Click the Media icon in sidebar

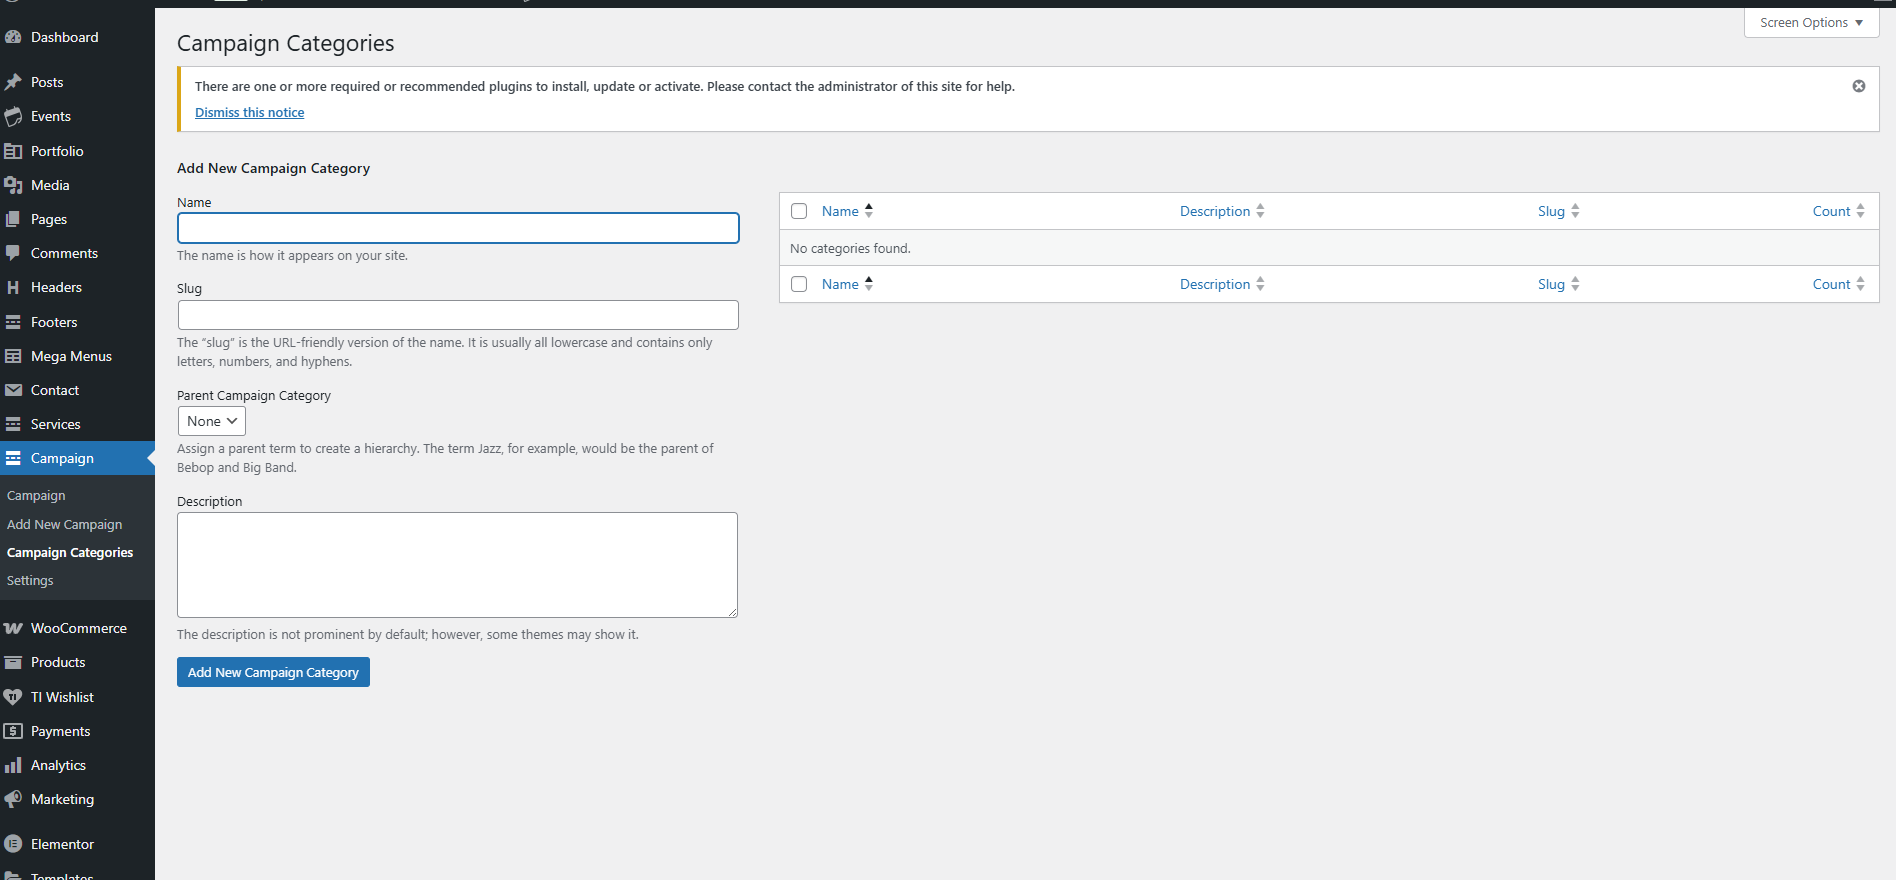(x=13, y=185)
